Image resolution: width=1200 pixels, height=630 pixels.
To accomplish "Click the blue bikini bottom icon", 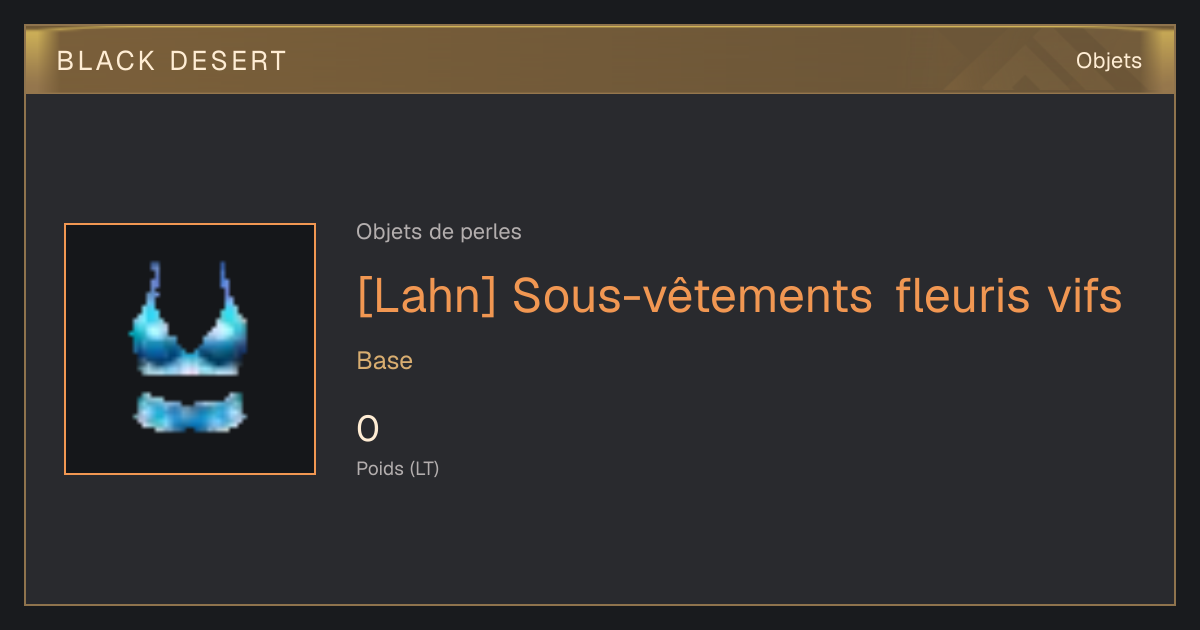I will coord(189,412).
